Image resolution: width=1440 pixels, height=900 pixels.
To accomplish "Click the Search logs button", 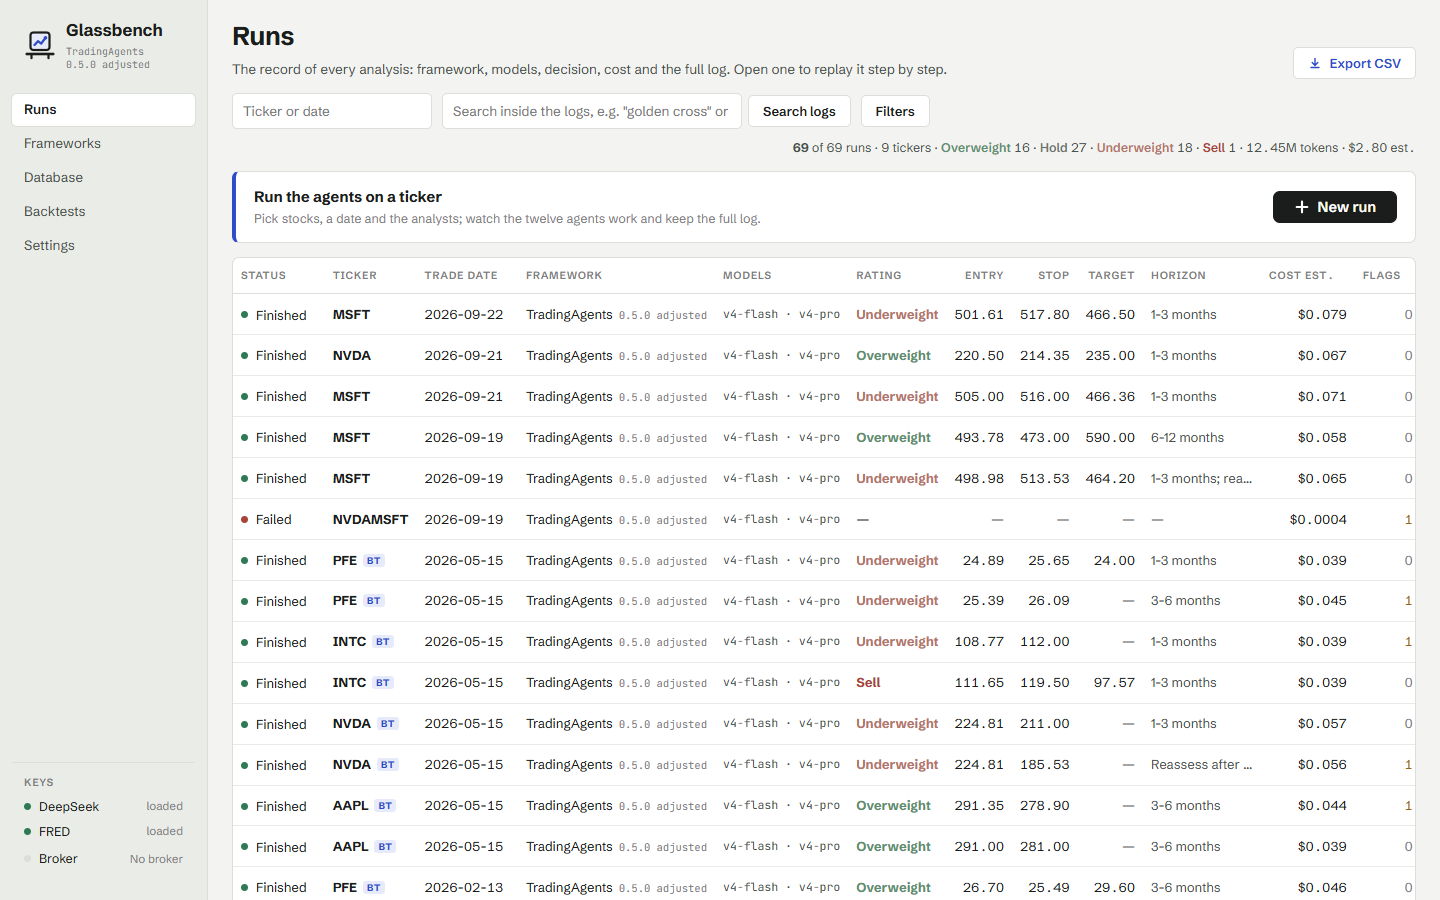I will tap(799, 111).
